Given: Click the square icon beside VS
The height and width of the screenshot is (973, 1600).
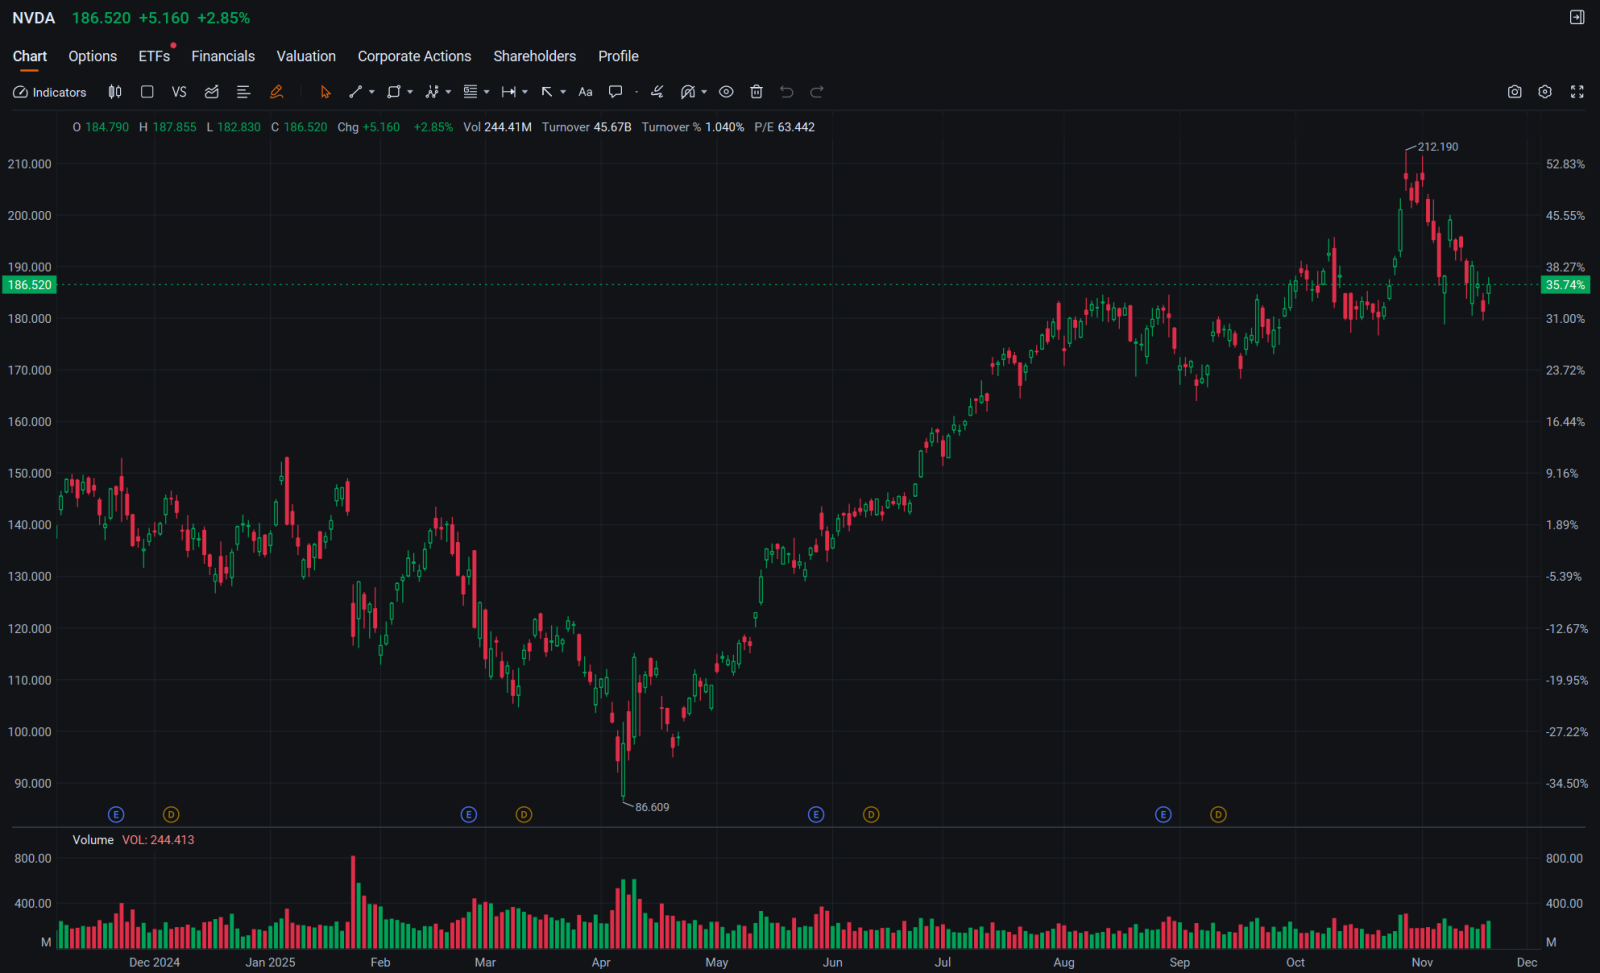Looking at the screenshot, I should 147,92.
